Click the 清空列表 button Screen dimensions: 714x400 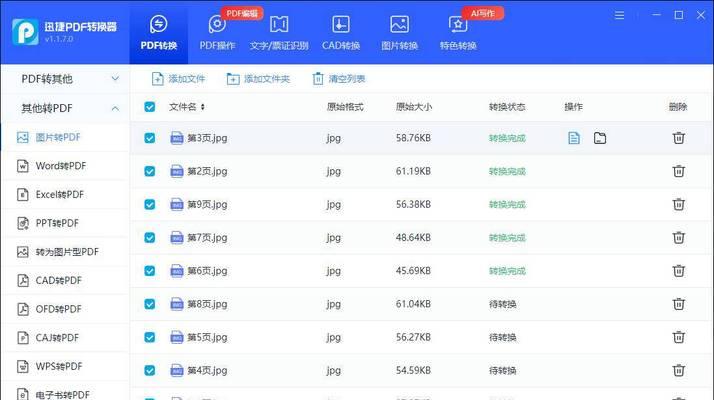click(x=339, y=79)
